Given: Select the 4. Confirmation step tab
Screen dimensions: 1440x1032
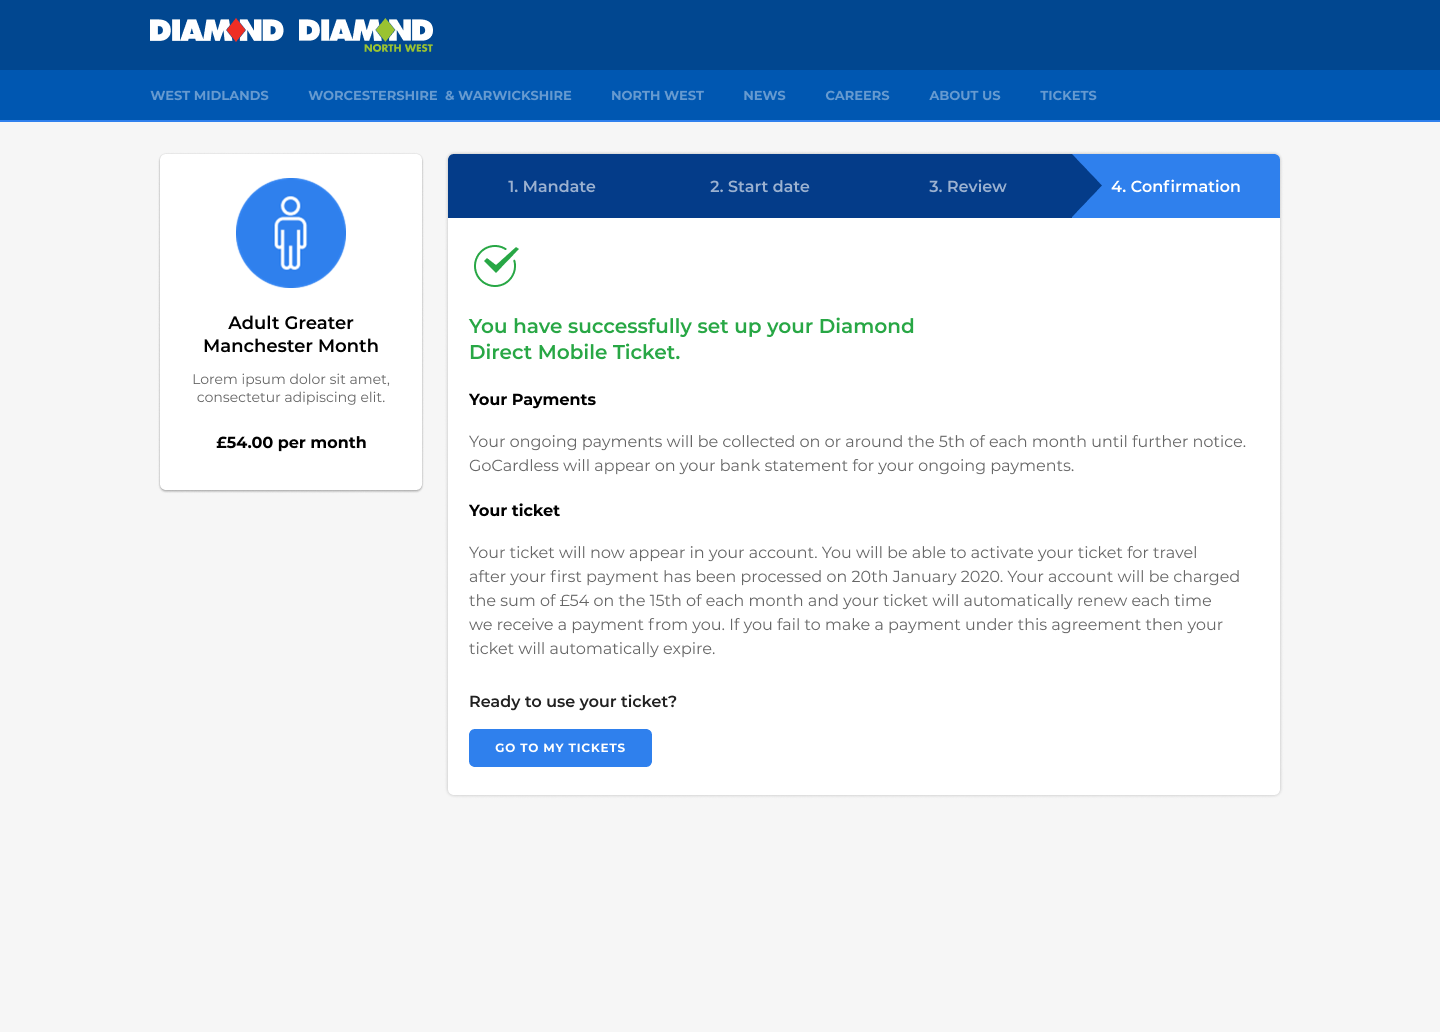Looking at the screenshot, I should (x=1176, y=186).
